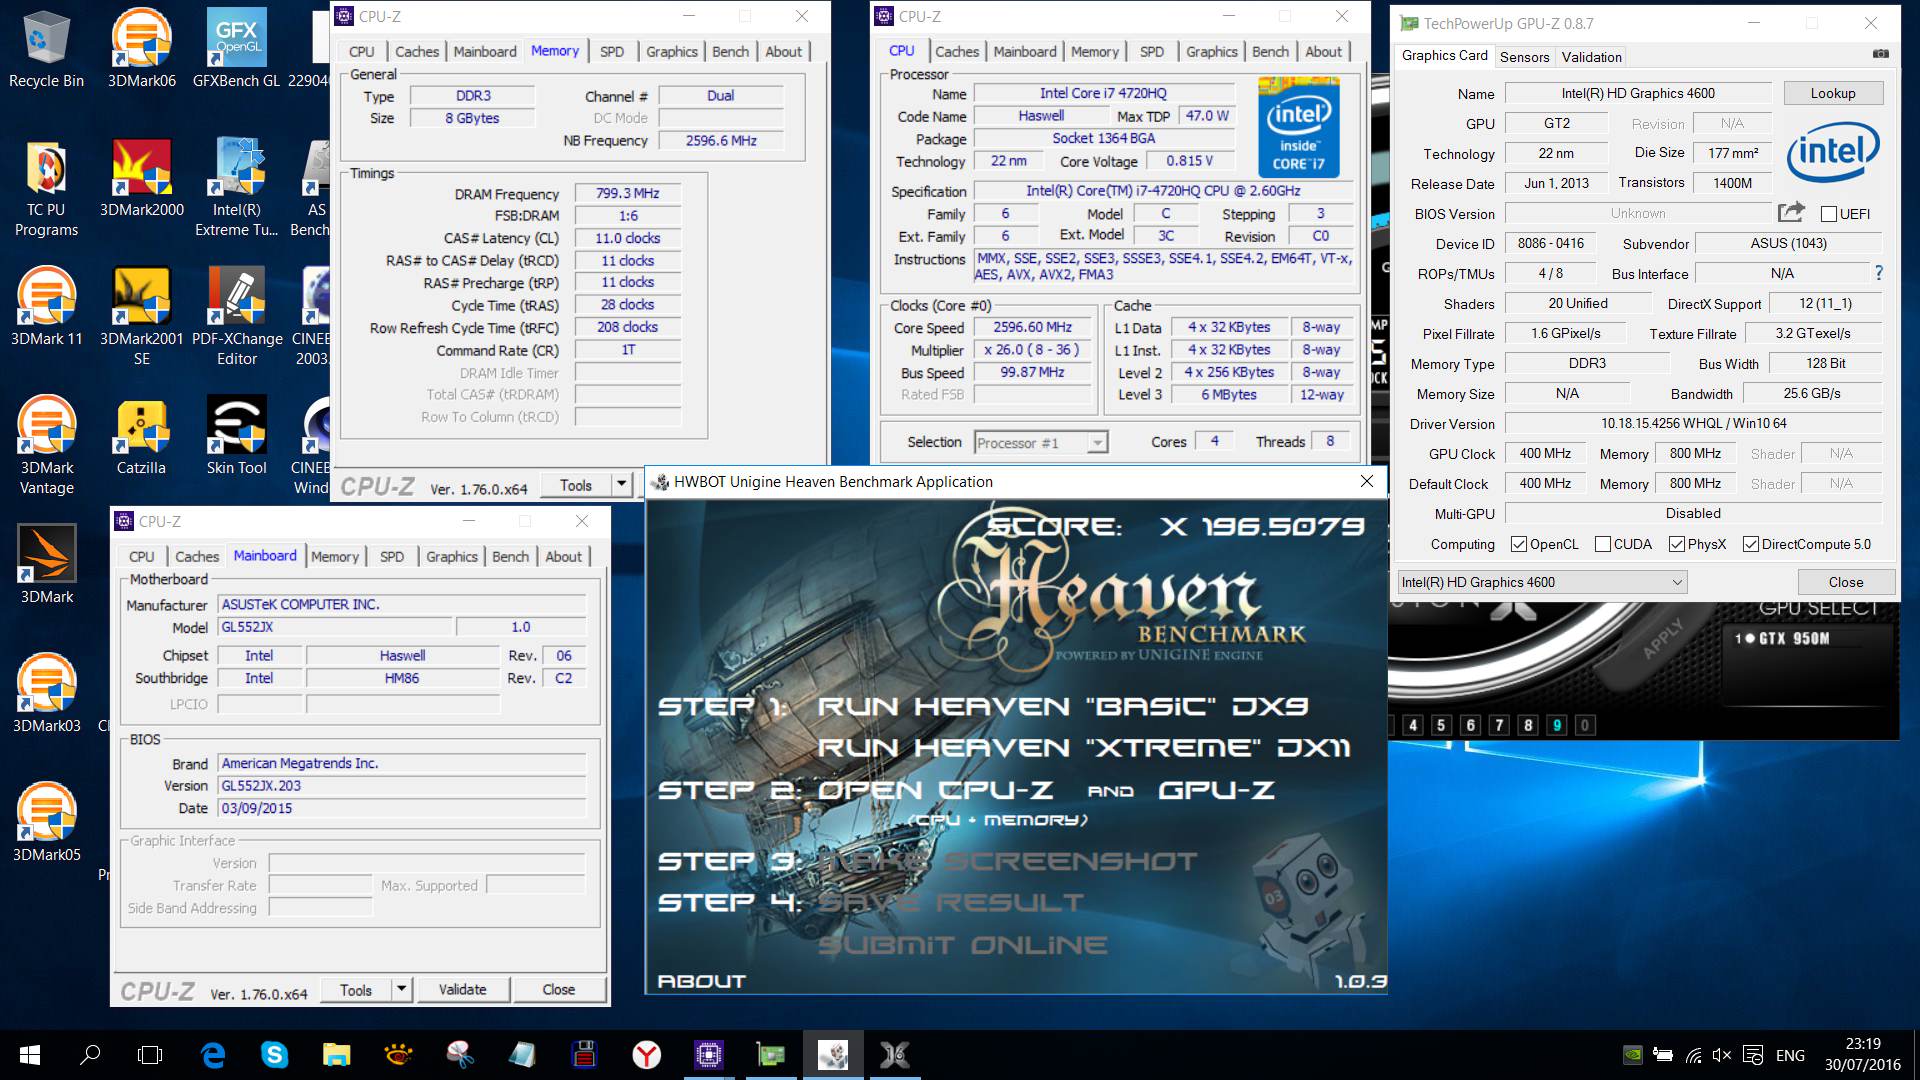Open Caches tab in Processor CPU-Z window
1920x1080 pixels.
957,52
